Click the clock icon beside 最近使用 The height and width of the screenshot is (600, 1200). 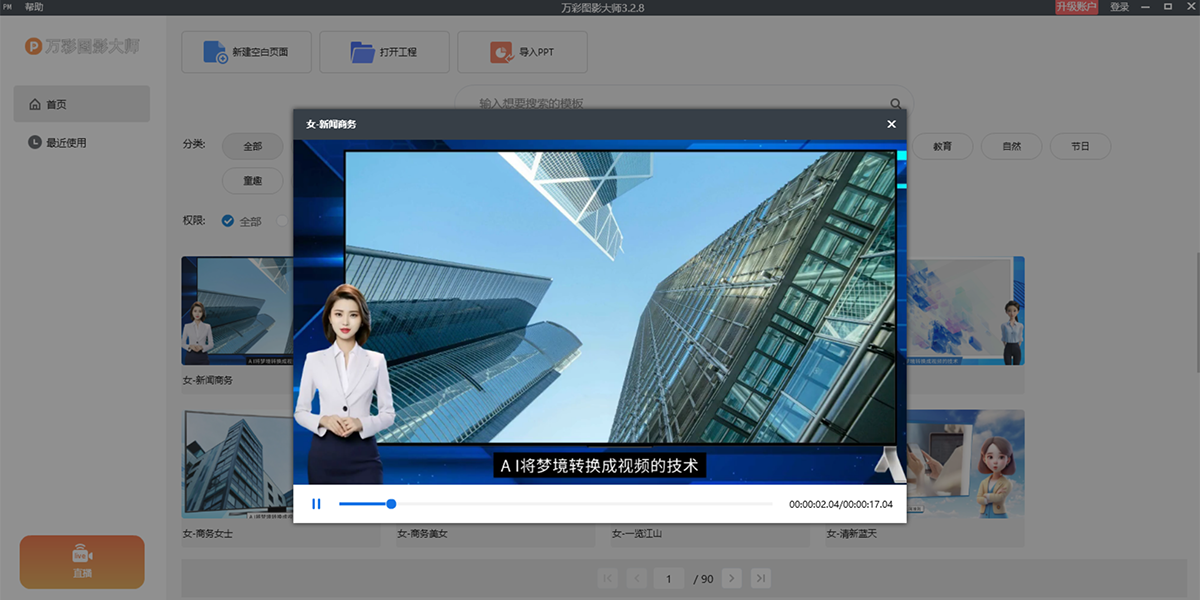35,143
